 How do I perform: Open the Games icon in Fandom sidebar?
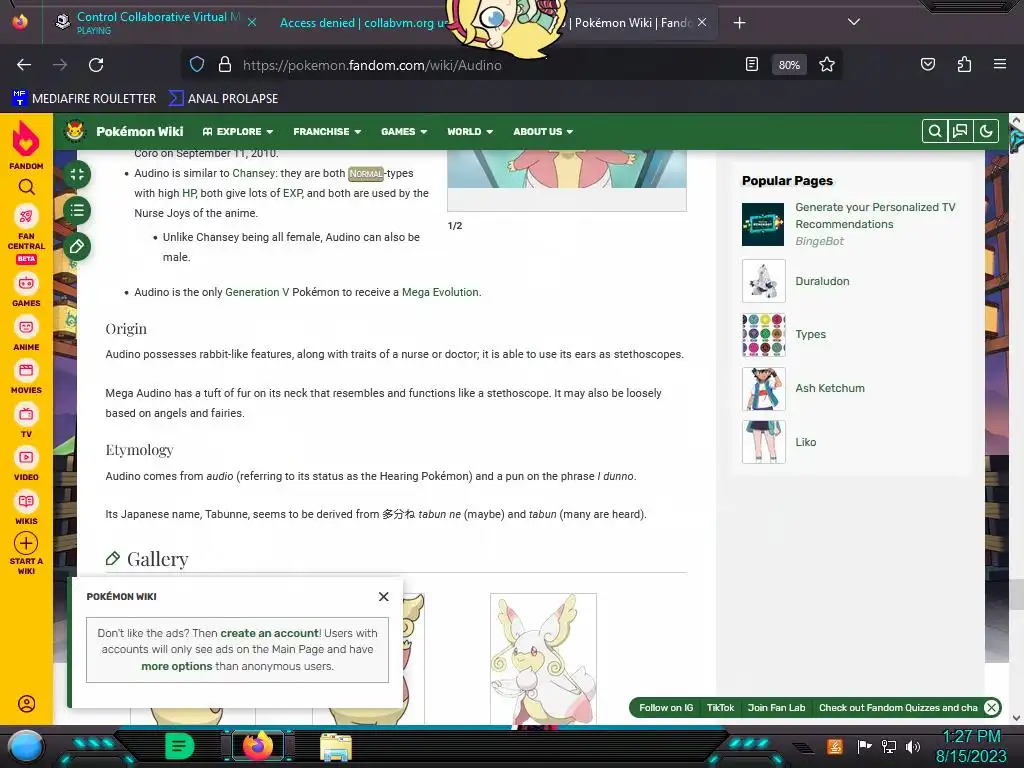[x=26, y=283]
